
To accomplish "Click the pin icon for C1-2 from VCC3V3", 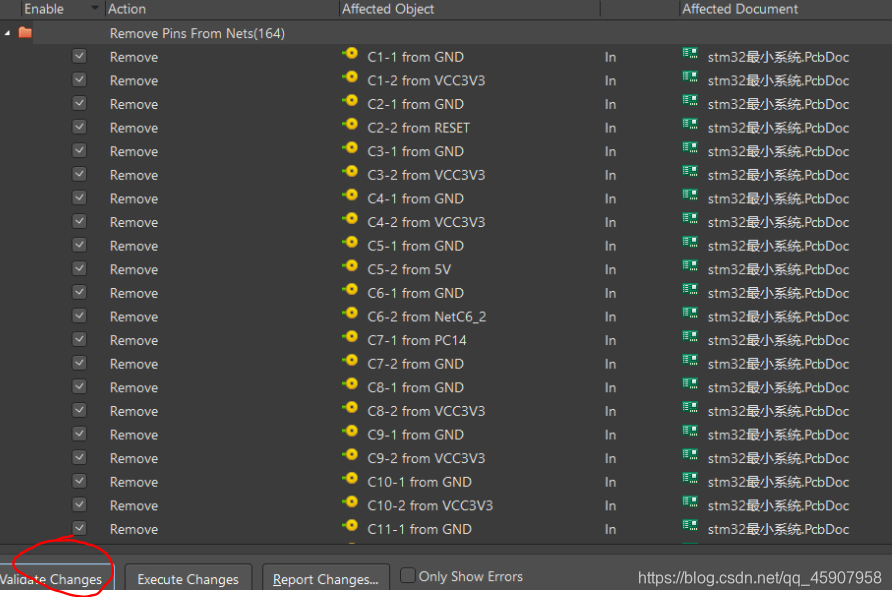I will (x=350, y=77).
